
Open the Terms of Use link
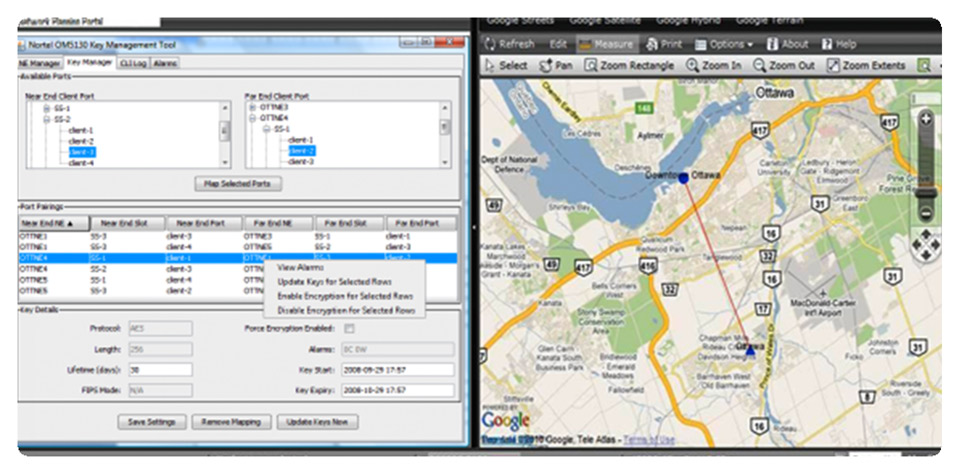[x=650, y=439]
